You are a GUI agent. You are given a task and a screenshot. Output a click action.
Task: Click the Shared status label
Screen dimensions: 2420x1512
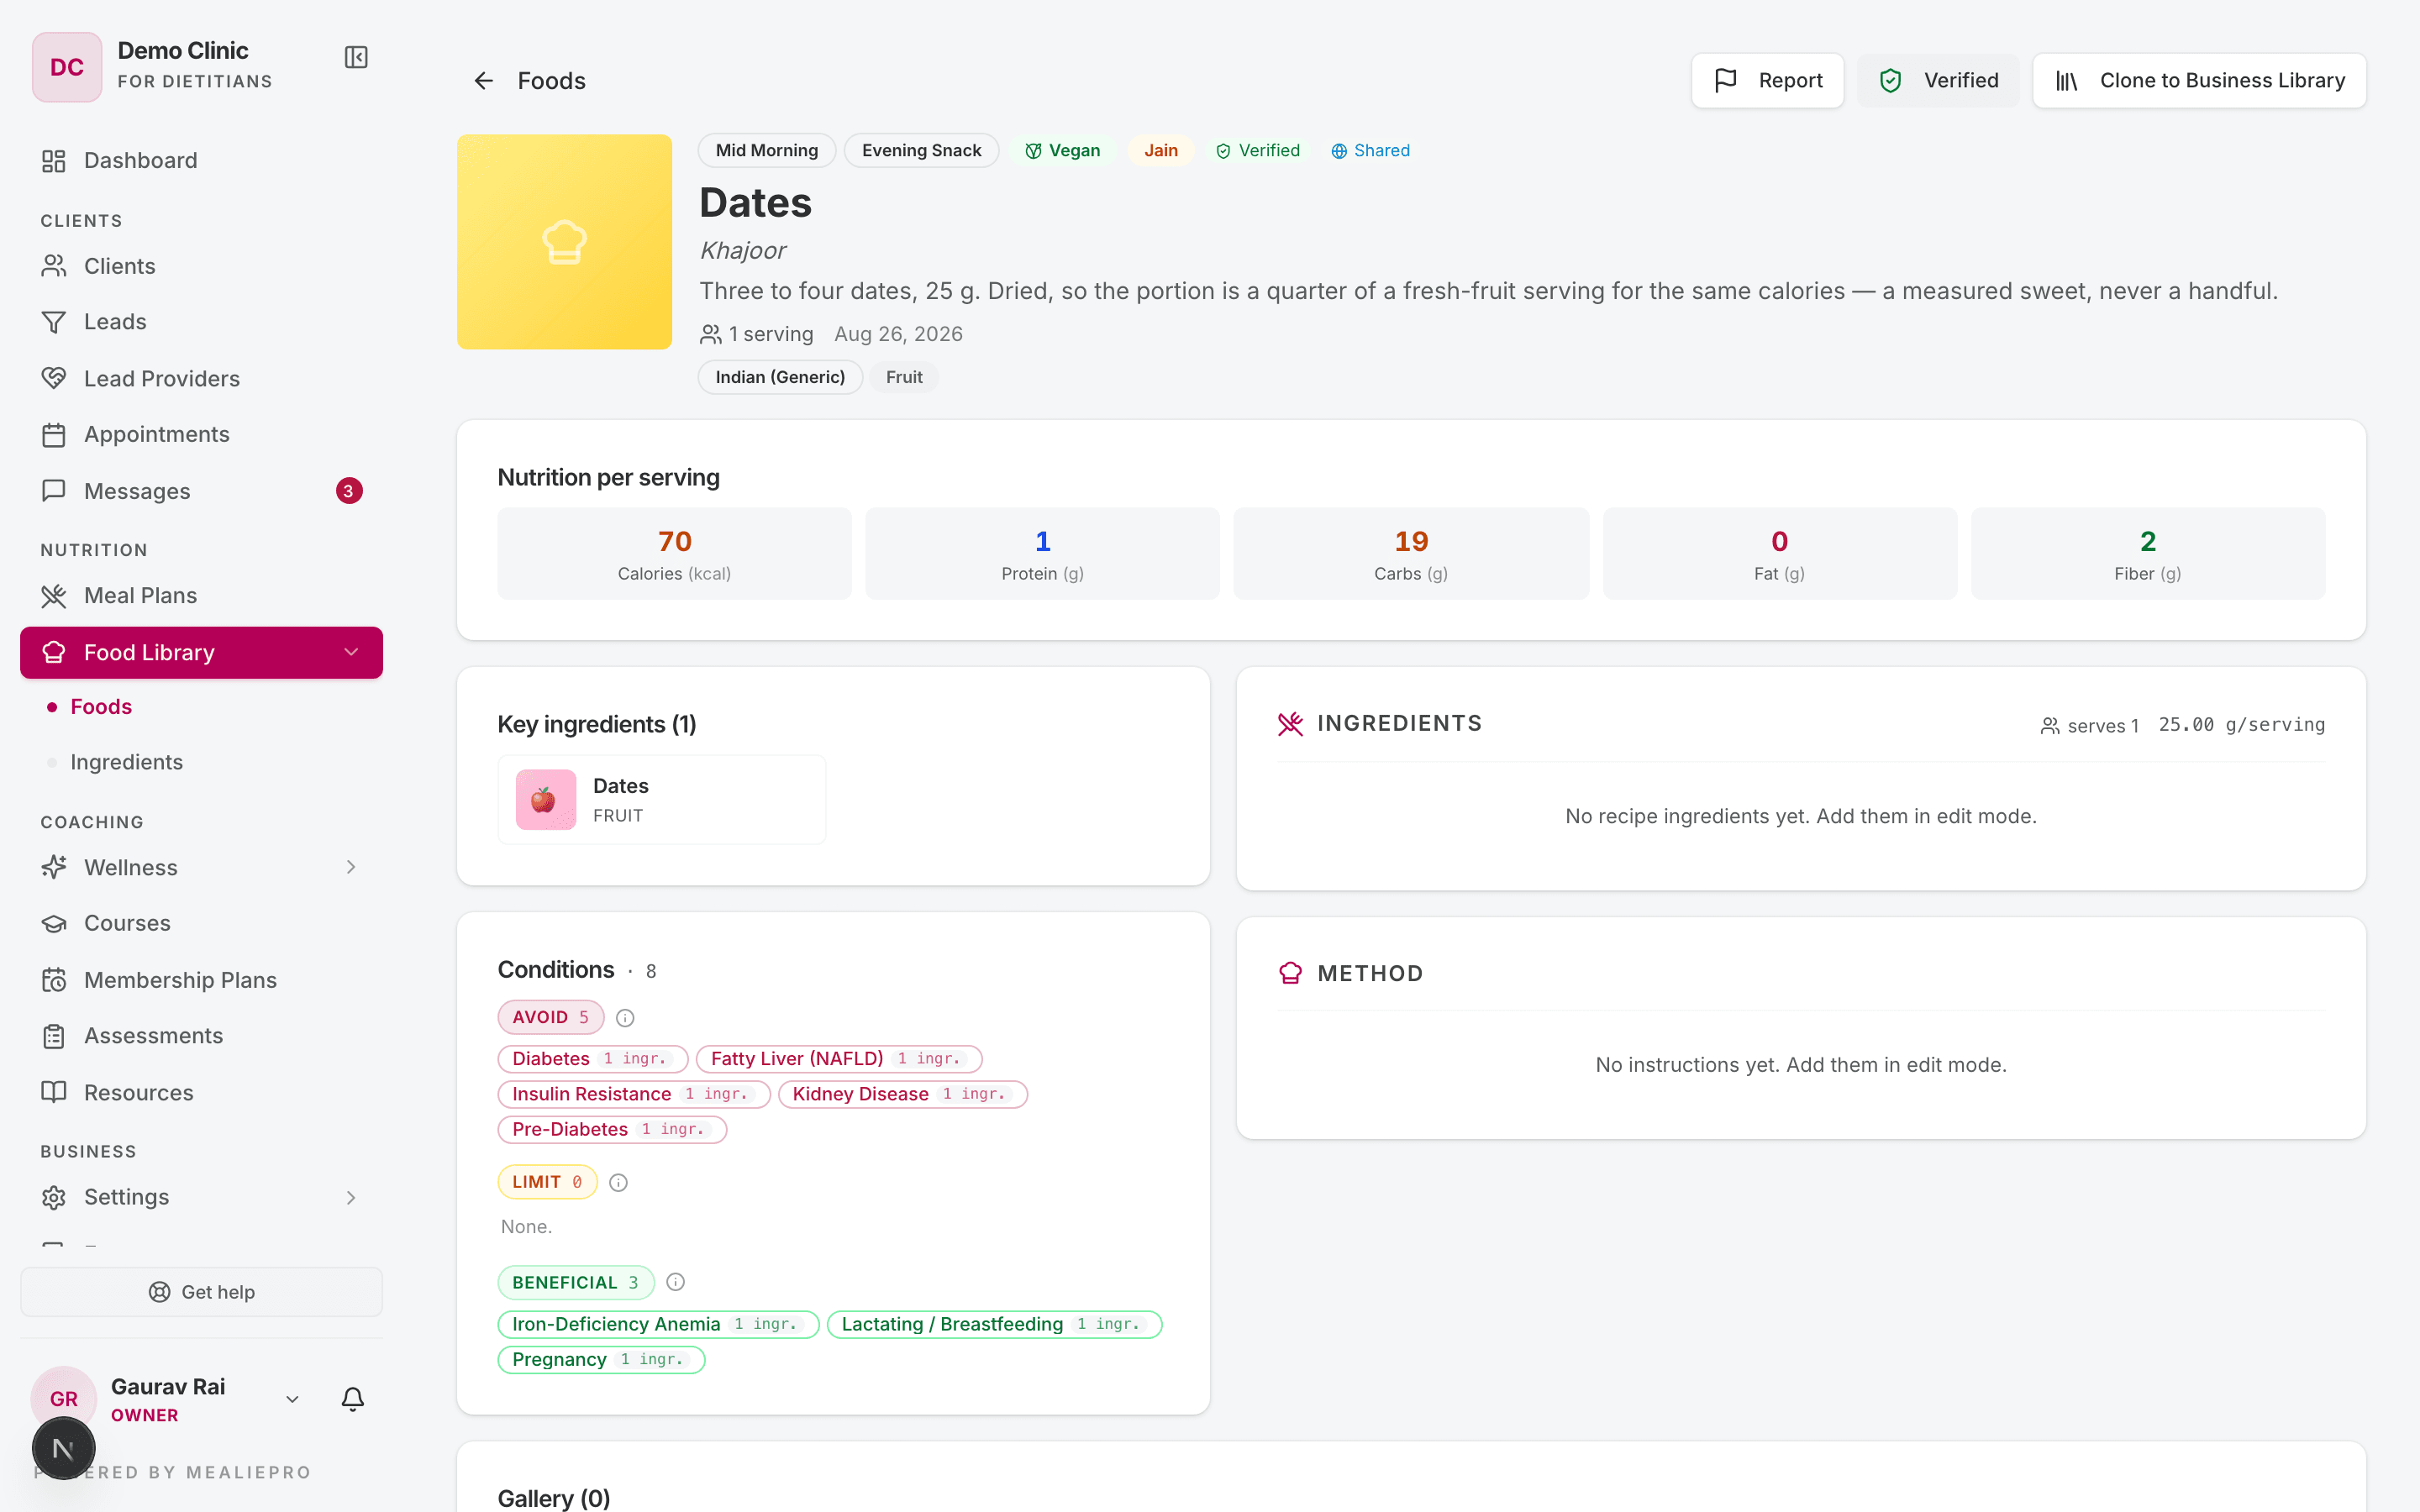pyautogui.click(x=1370, y=150)
